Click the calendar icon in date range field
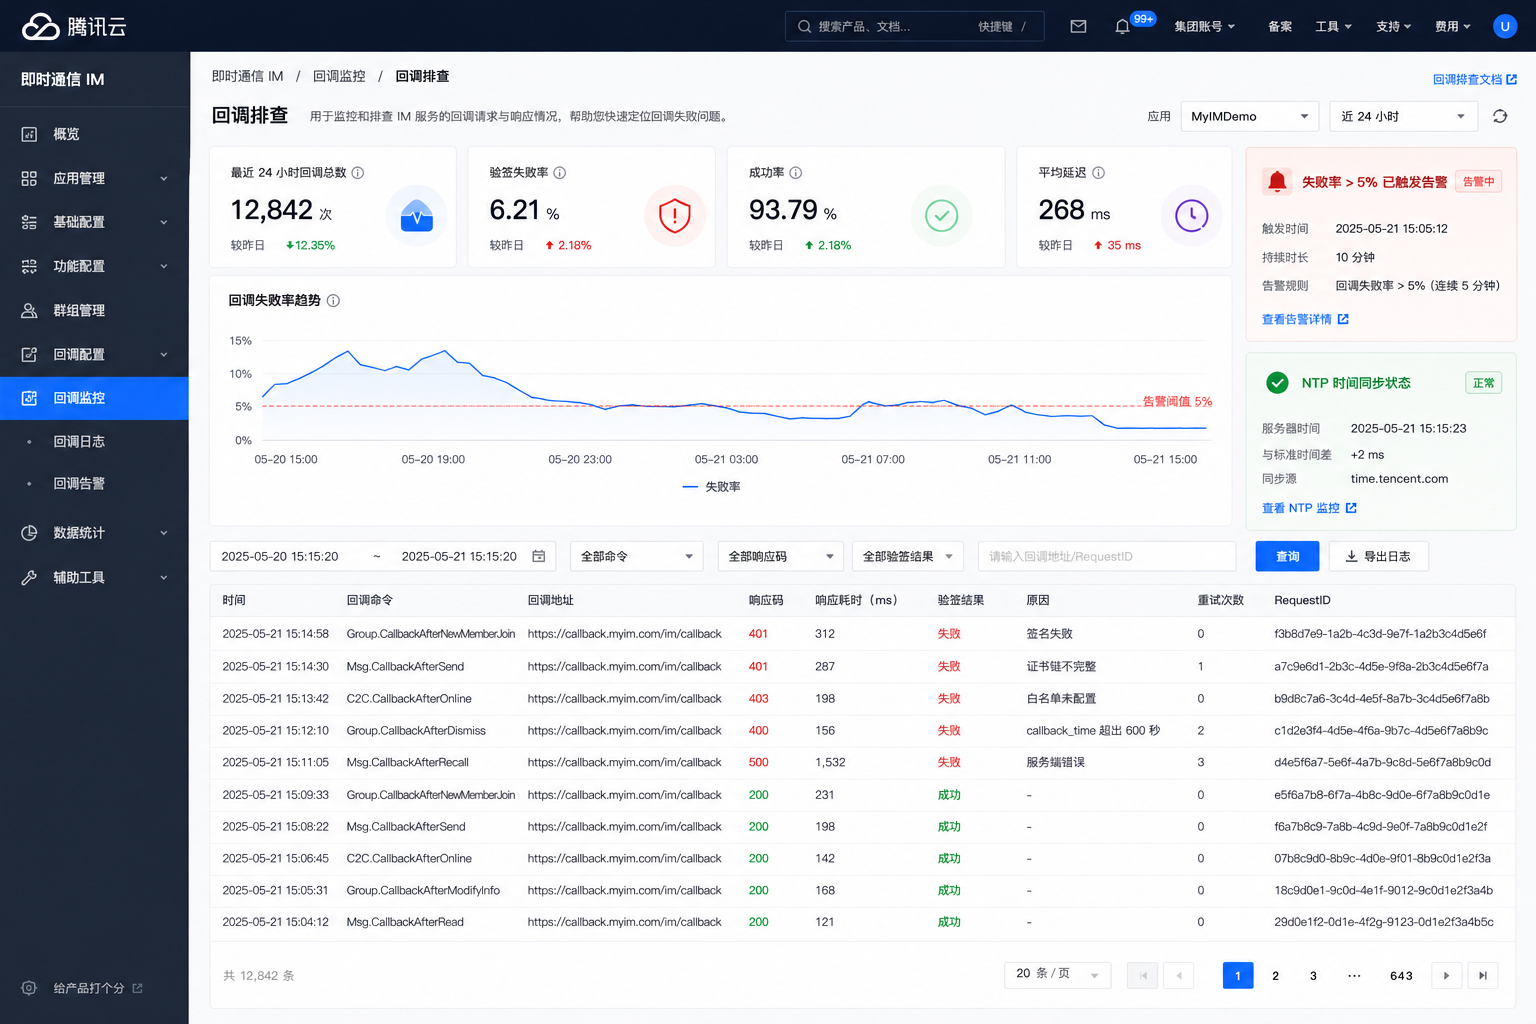Image resolution: width=1536 pixels, height=1024 pixels. [x=539, y=556]
